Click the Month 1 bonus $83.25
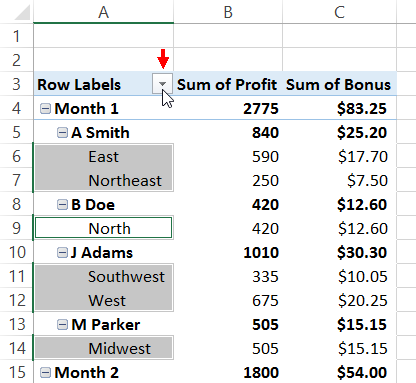 (362, 109)
